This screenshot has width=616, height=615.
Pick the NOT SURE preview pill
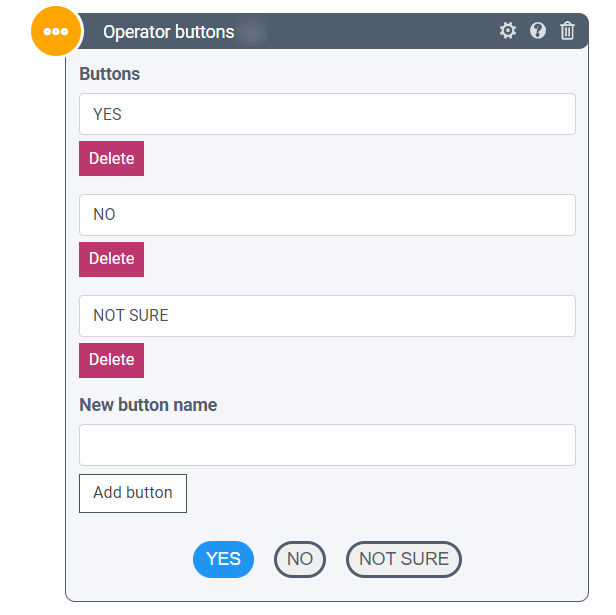[404, 559]
